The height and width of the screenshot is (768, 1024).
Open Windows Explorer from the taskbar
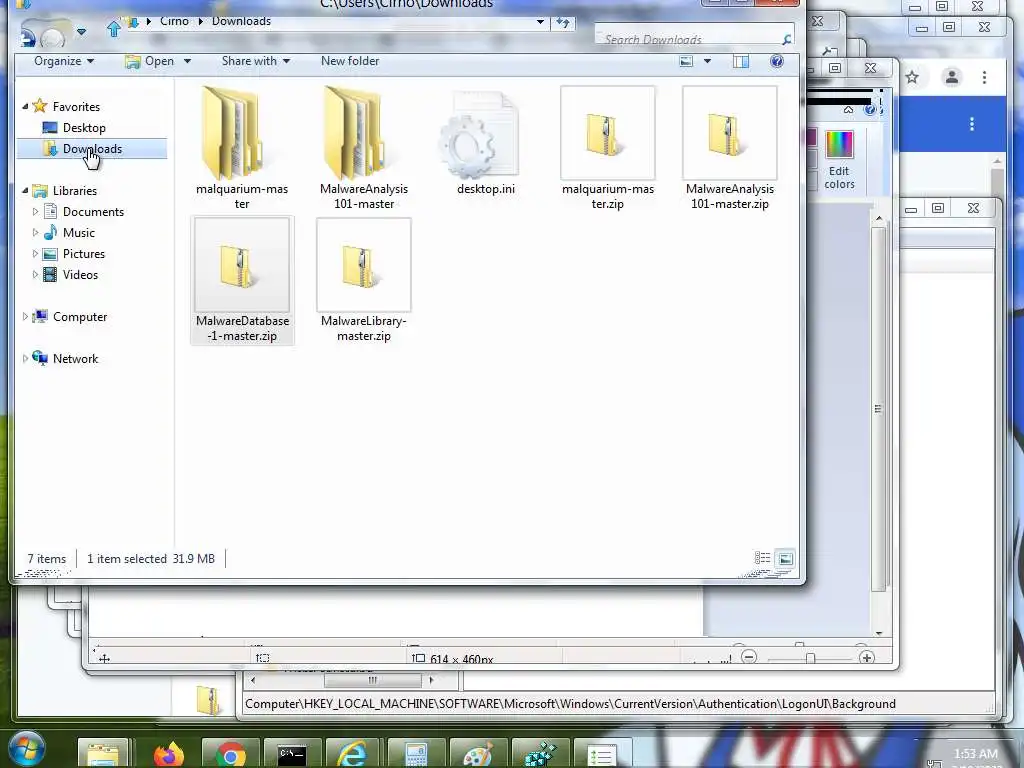click(104, 754)
